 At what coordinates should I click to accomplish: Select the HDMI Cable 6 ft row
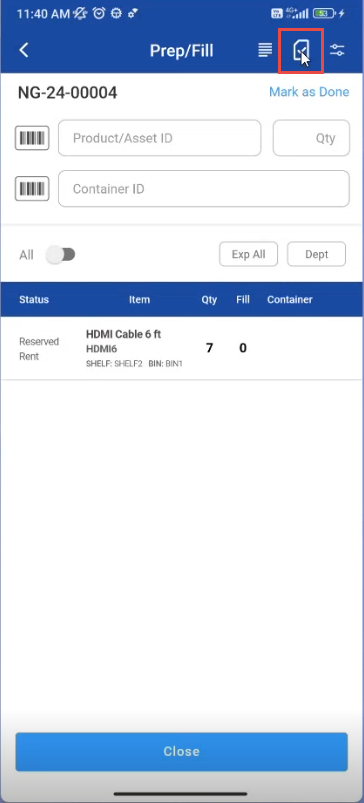(182, 348)
